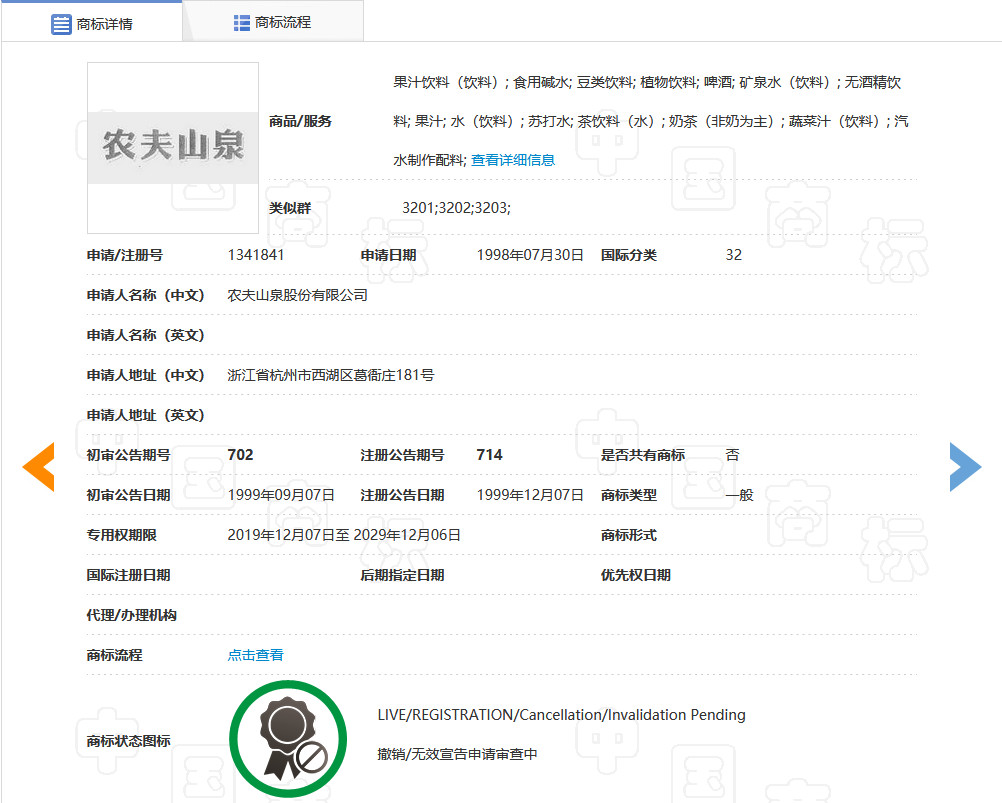Click the 注册公告期号 label

403,455
